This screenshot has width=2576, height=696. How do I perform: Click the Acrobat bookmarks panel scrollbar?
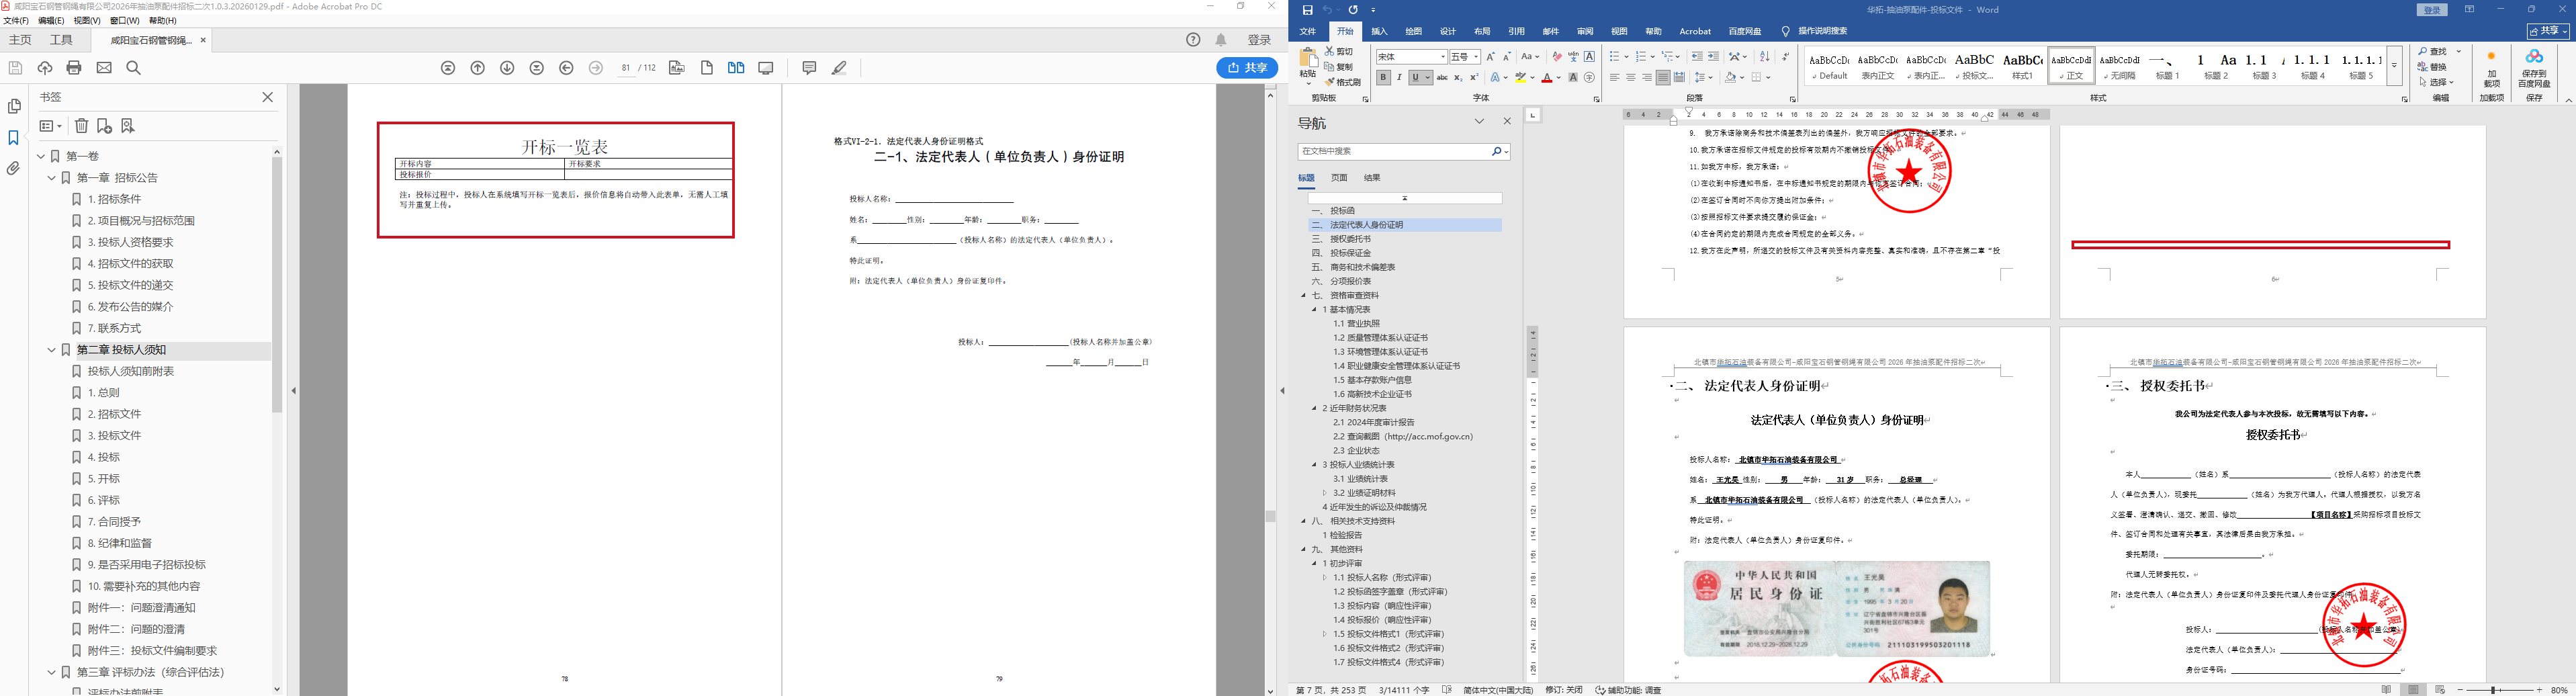277,285
